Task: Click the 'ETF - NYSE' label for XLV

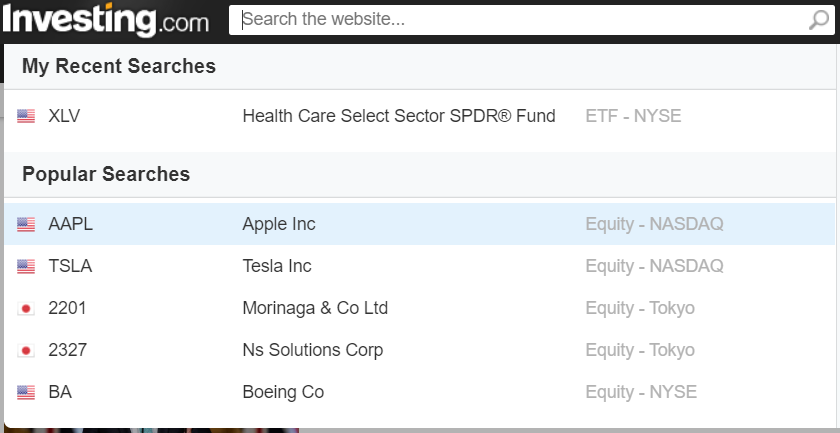Action: point(633,116)
